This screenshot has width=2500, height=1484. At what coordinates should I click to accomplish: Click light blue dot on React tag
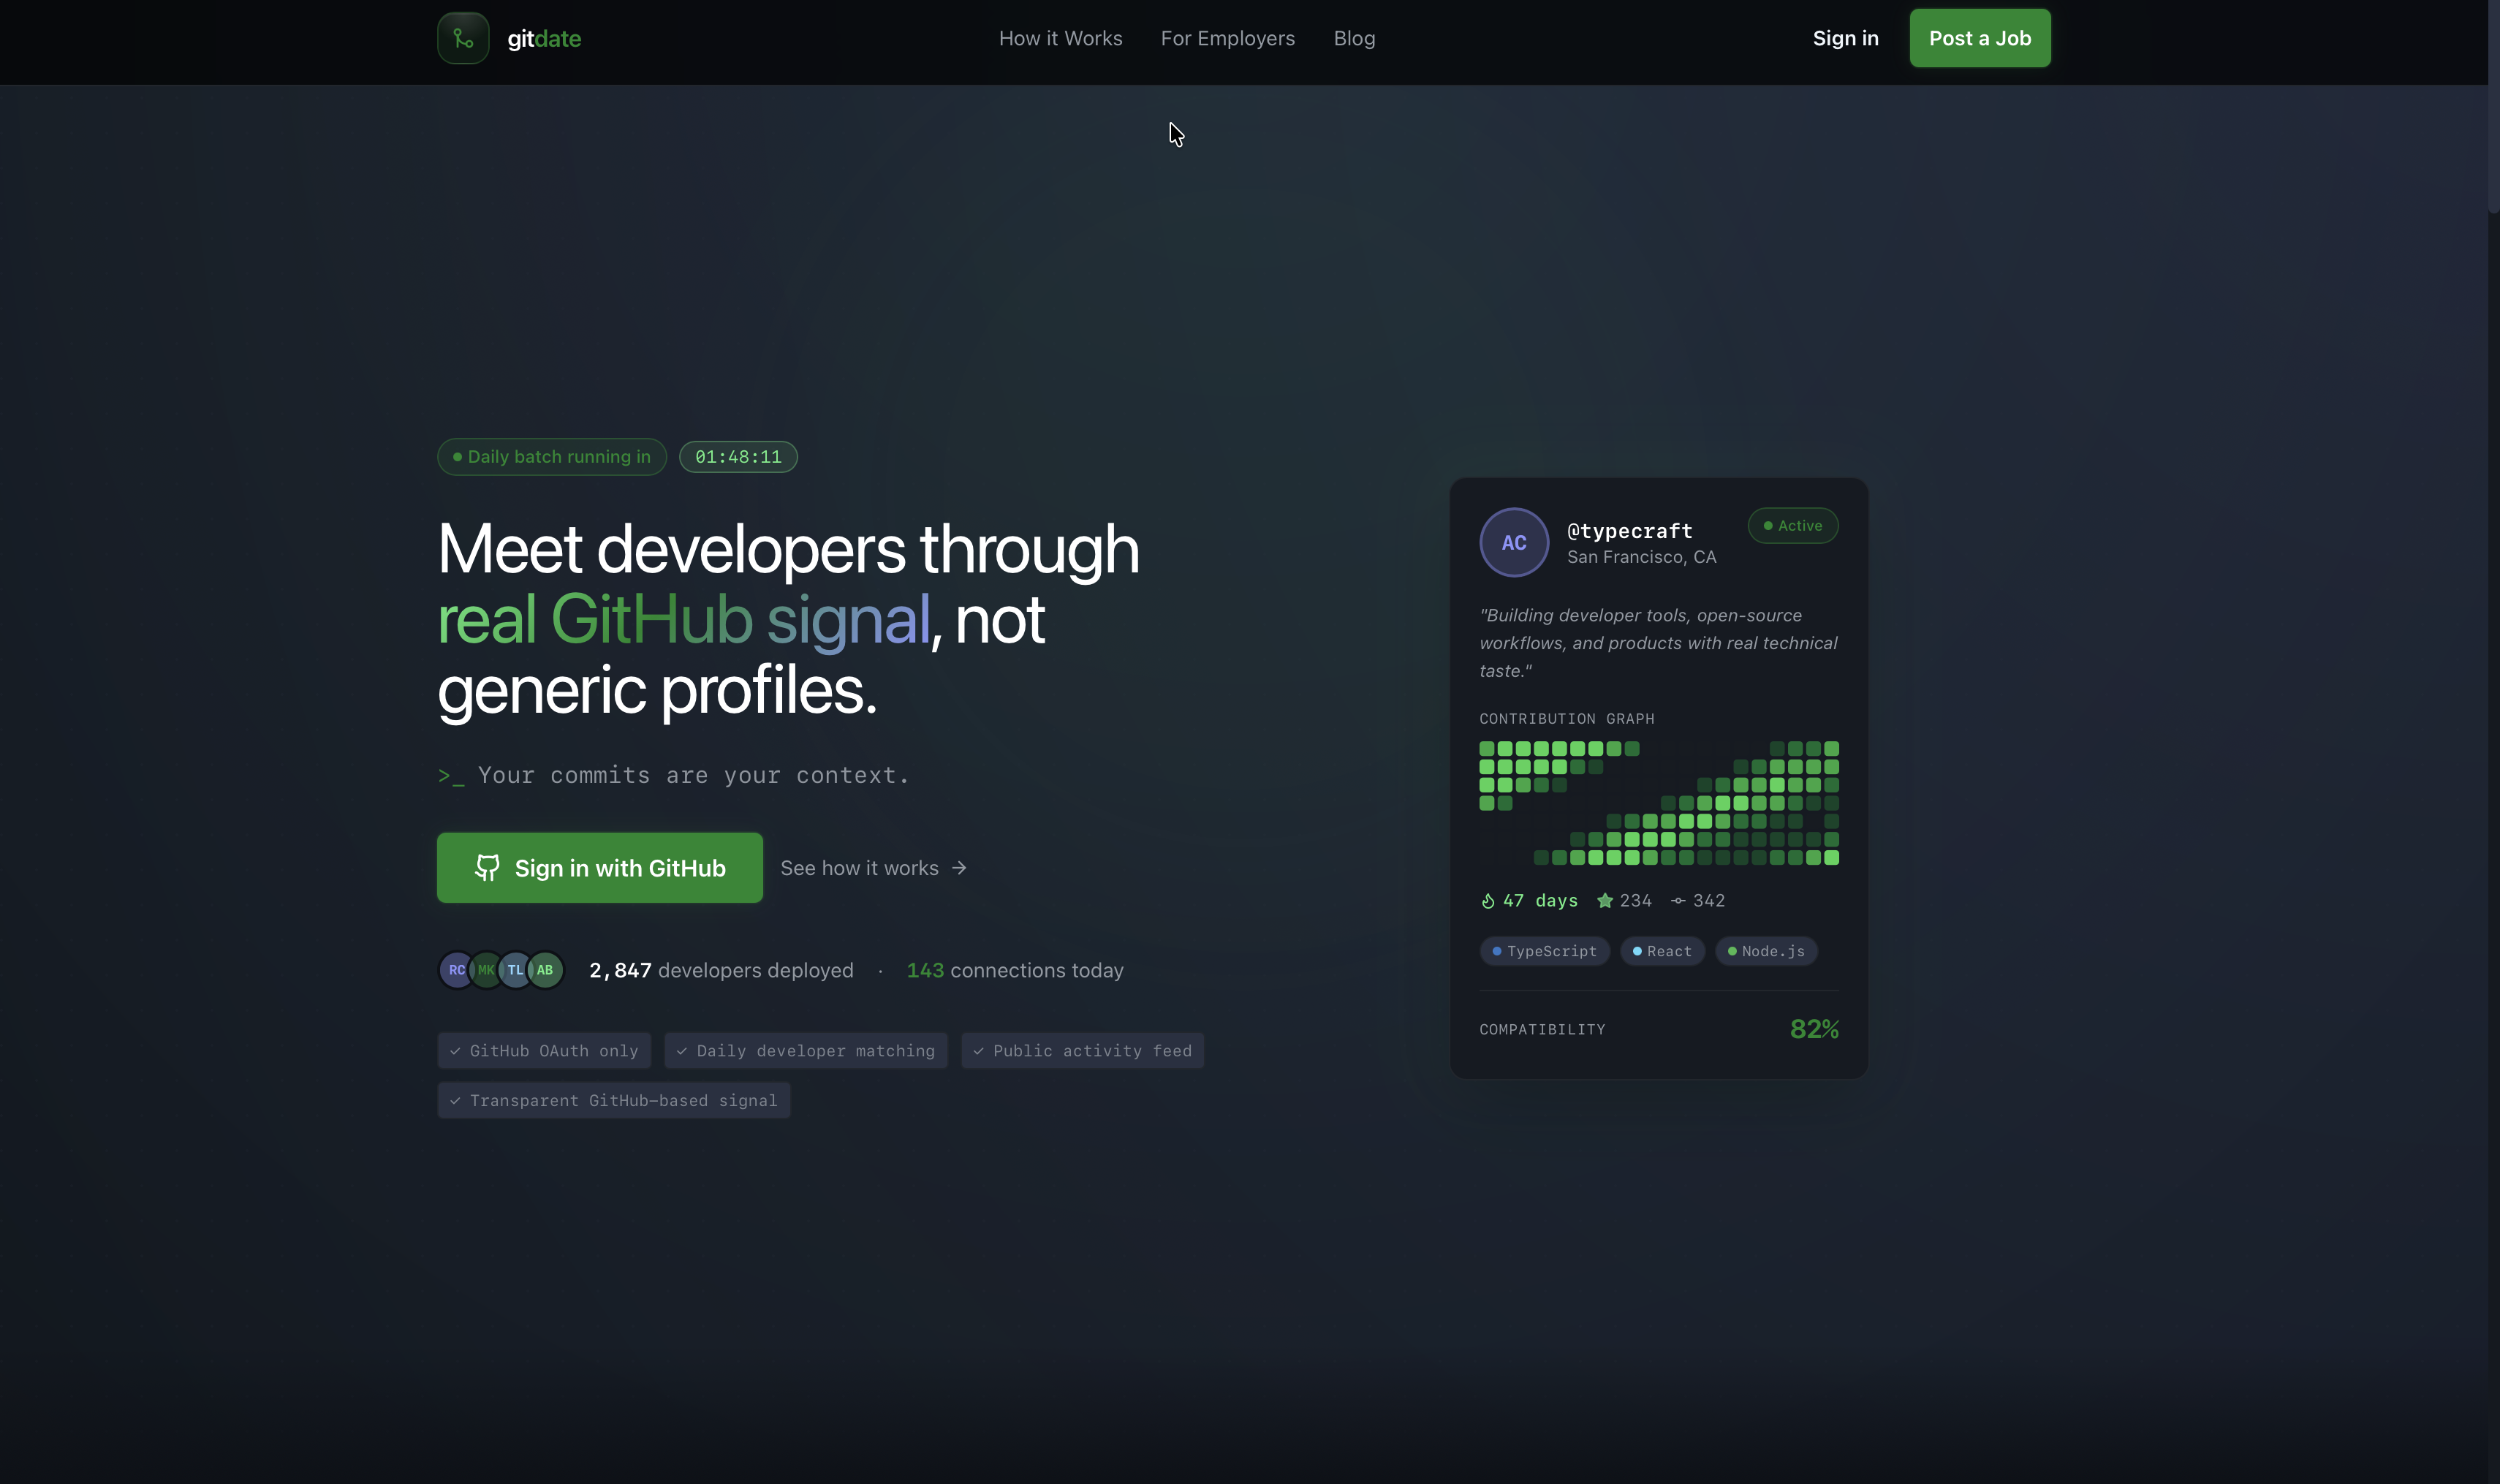click(x=1636, y=951)
